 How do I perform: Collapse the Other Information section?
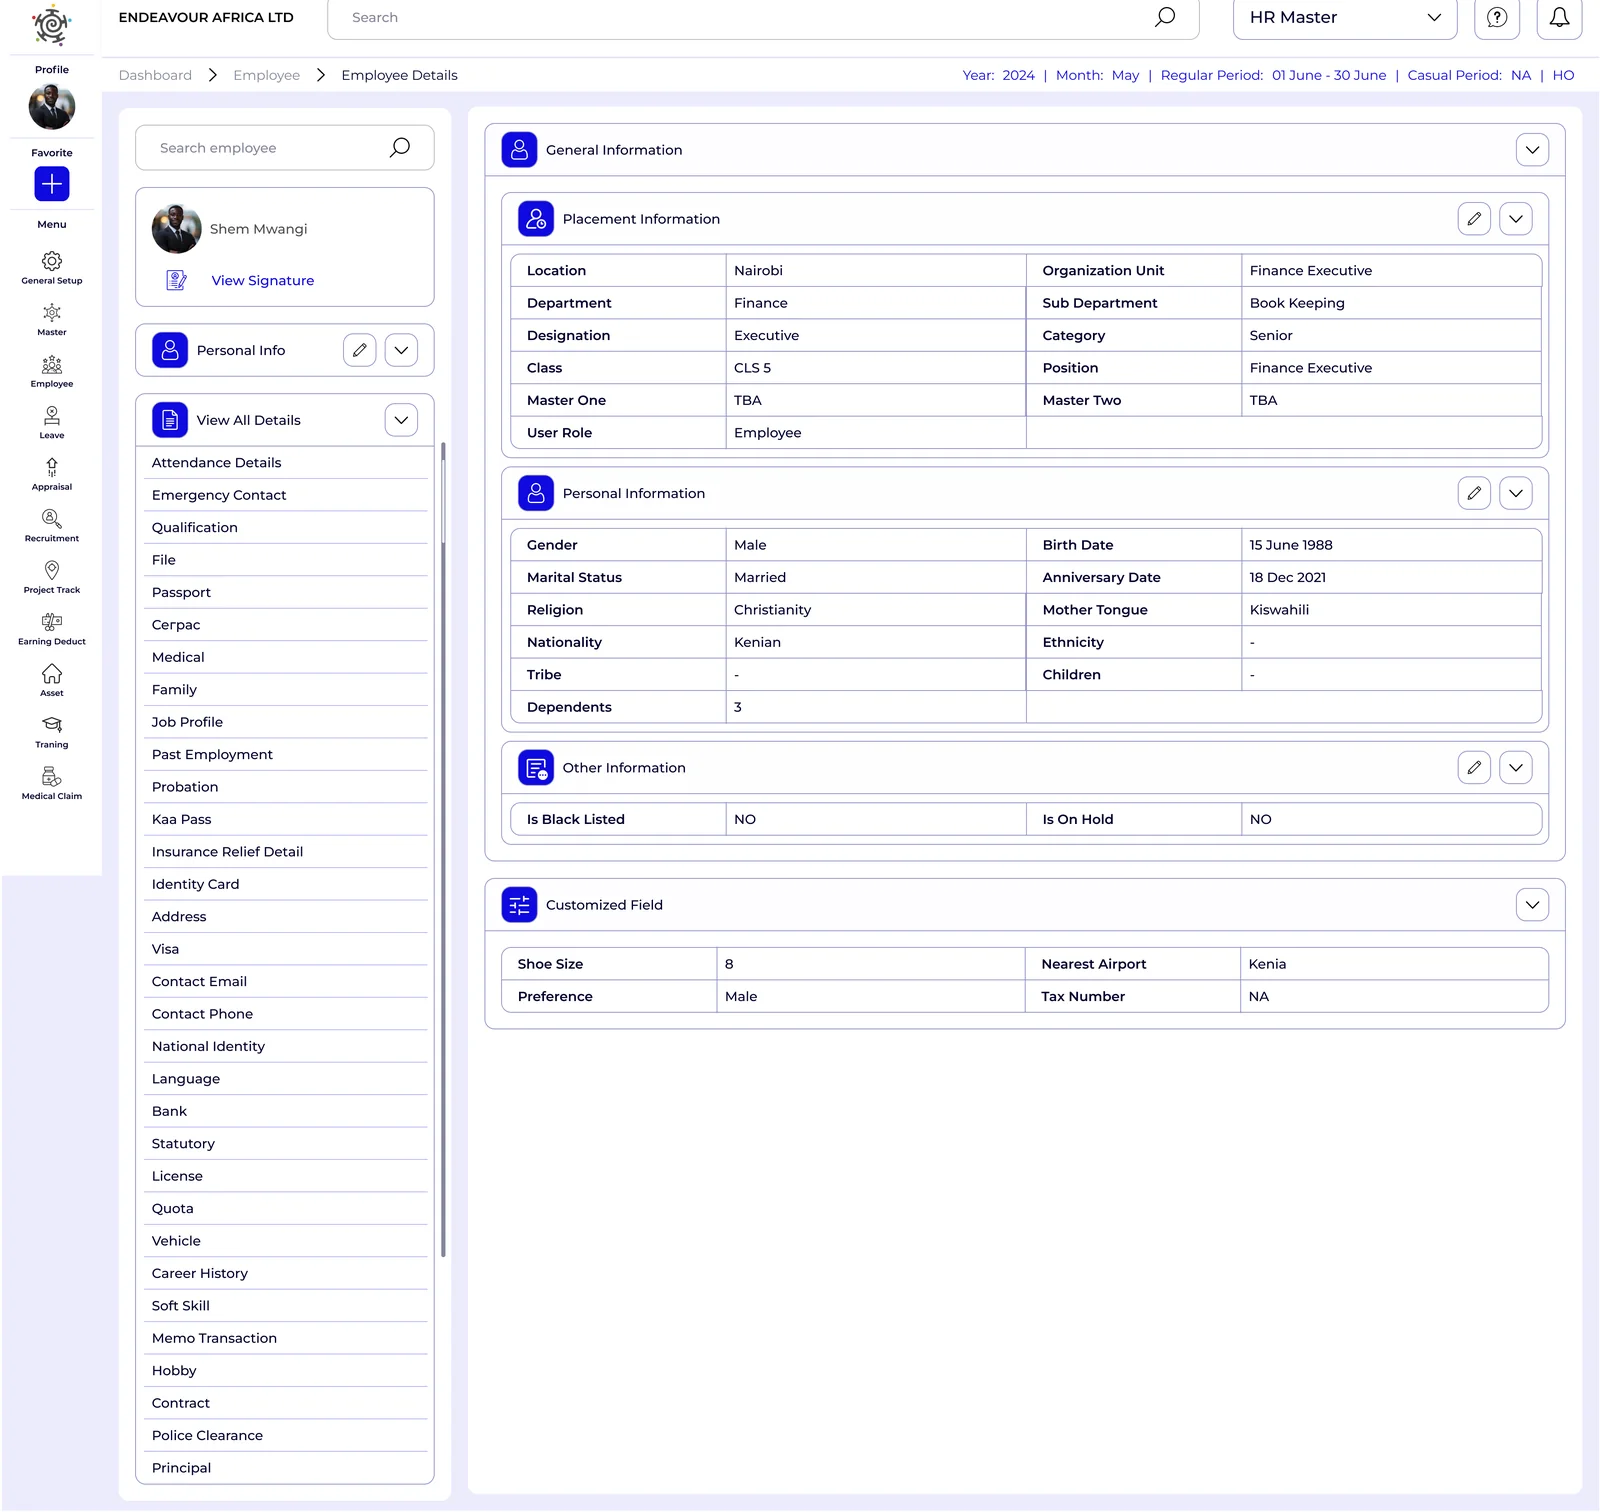coord(1516,768)
